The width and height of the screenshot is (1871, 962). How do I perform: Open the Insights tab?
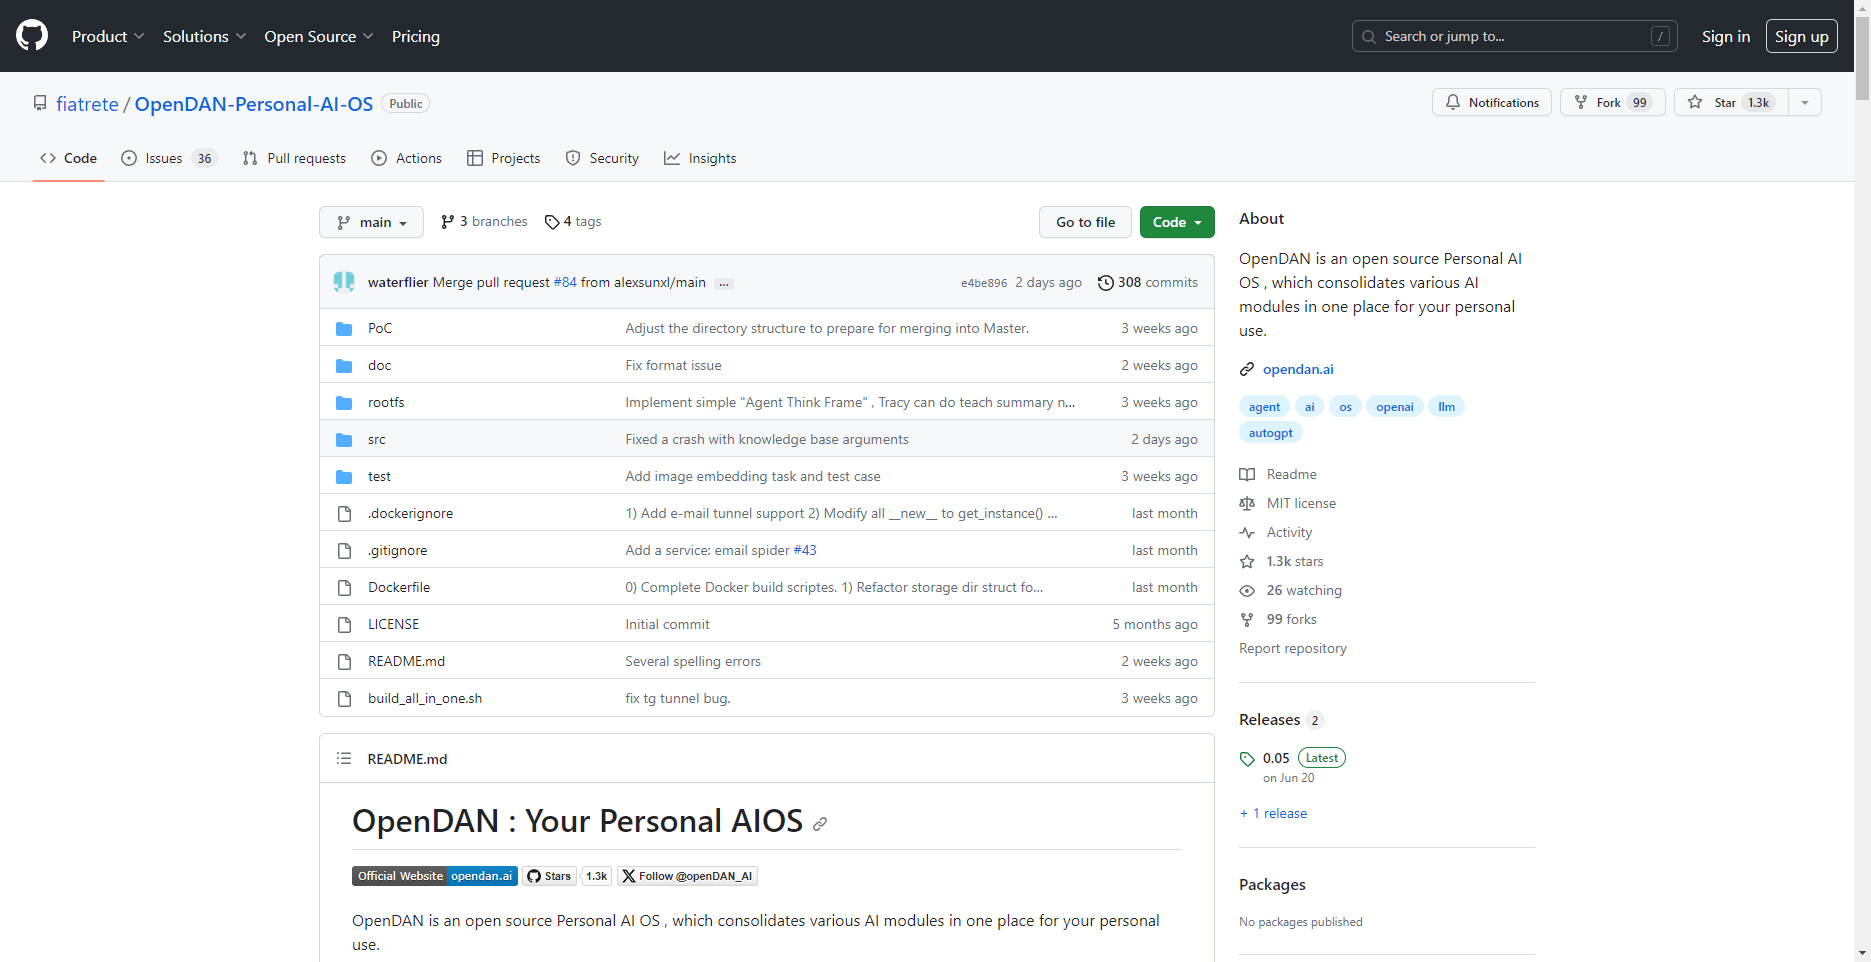pos(700,158)
